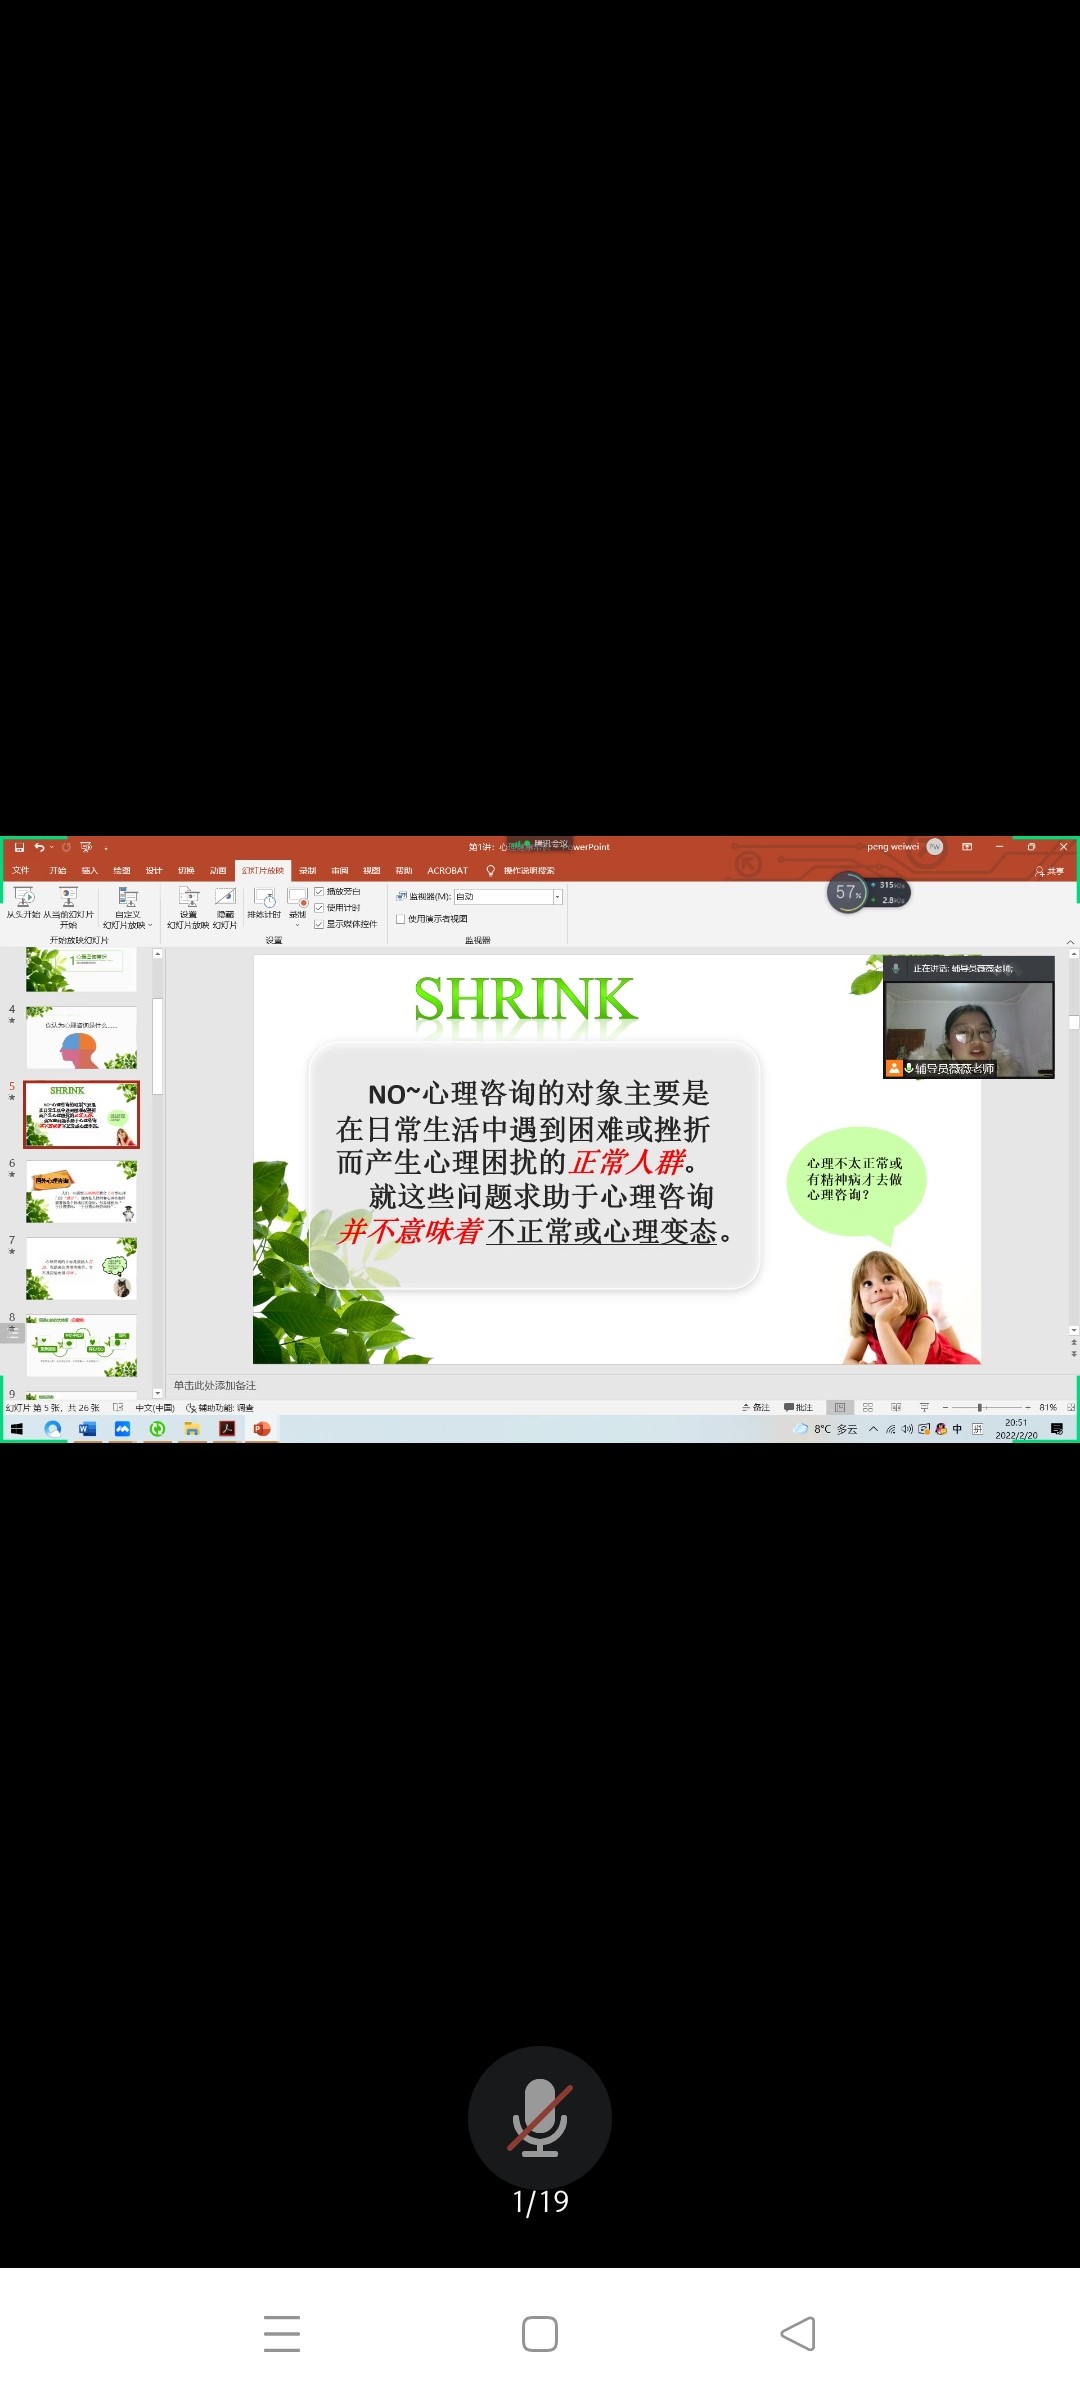Click the Notes (备注) status bar button
The height and width of the screenshot is (2400, 1080).
click(x=756, y=1407)
